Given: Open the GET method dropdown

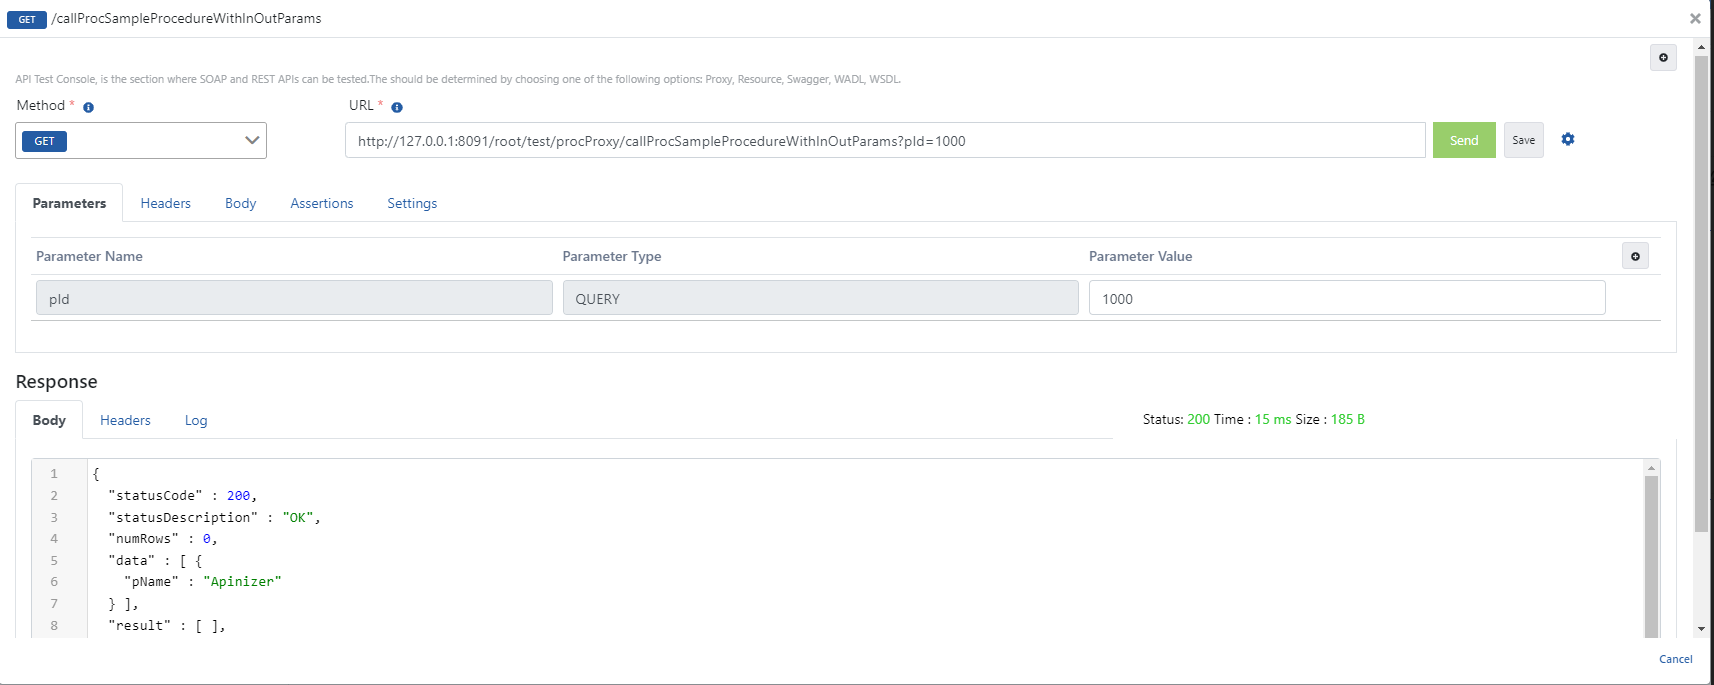Looking at the screenshot, I should [x=141, y=141].
